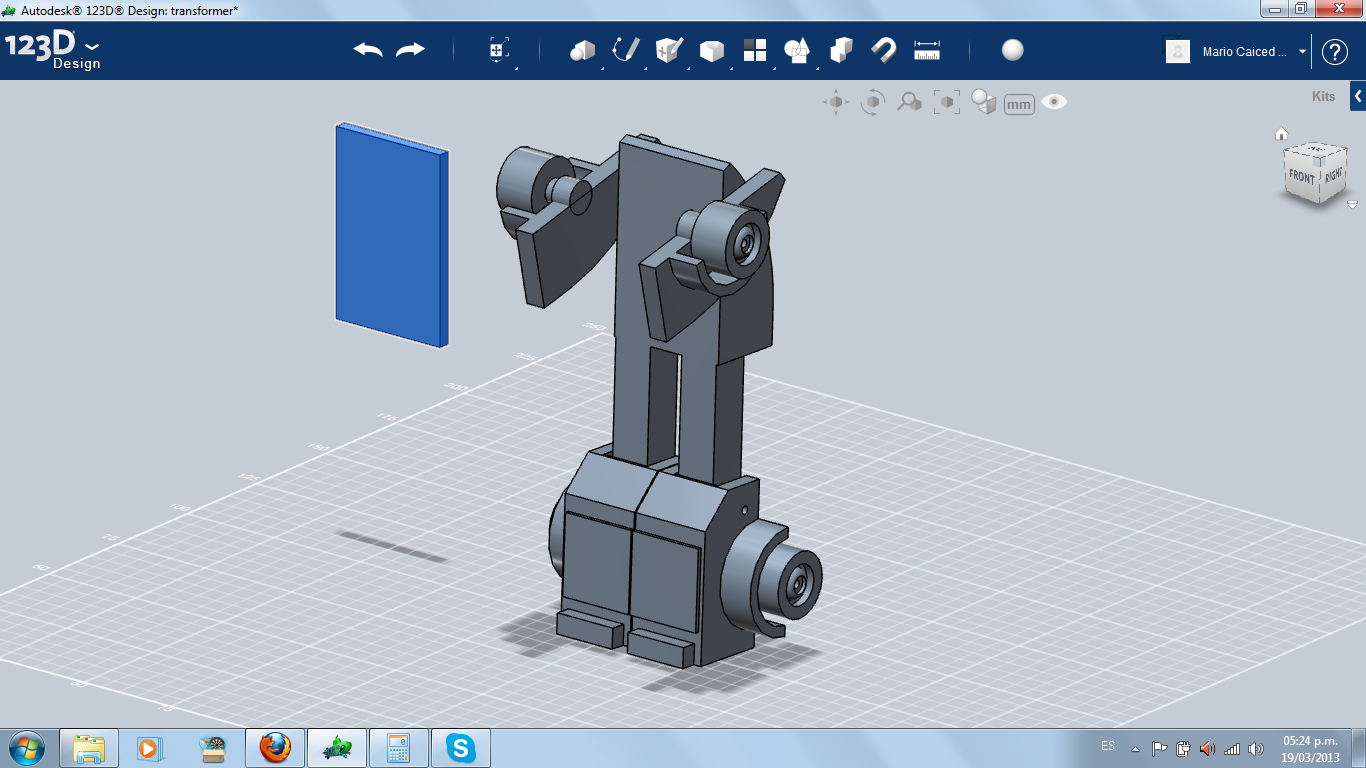Screen dimensions: 1366x768
Task: Open Firefox from the taskbar
Action: tap(275, 748)
